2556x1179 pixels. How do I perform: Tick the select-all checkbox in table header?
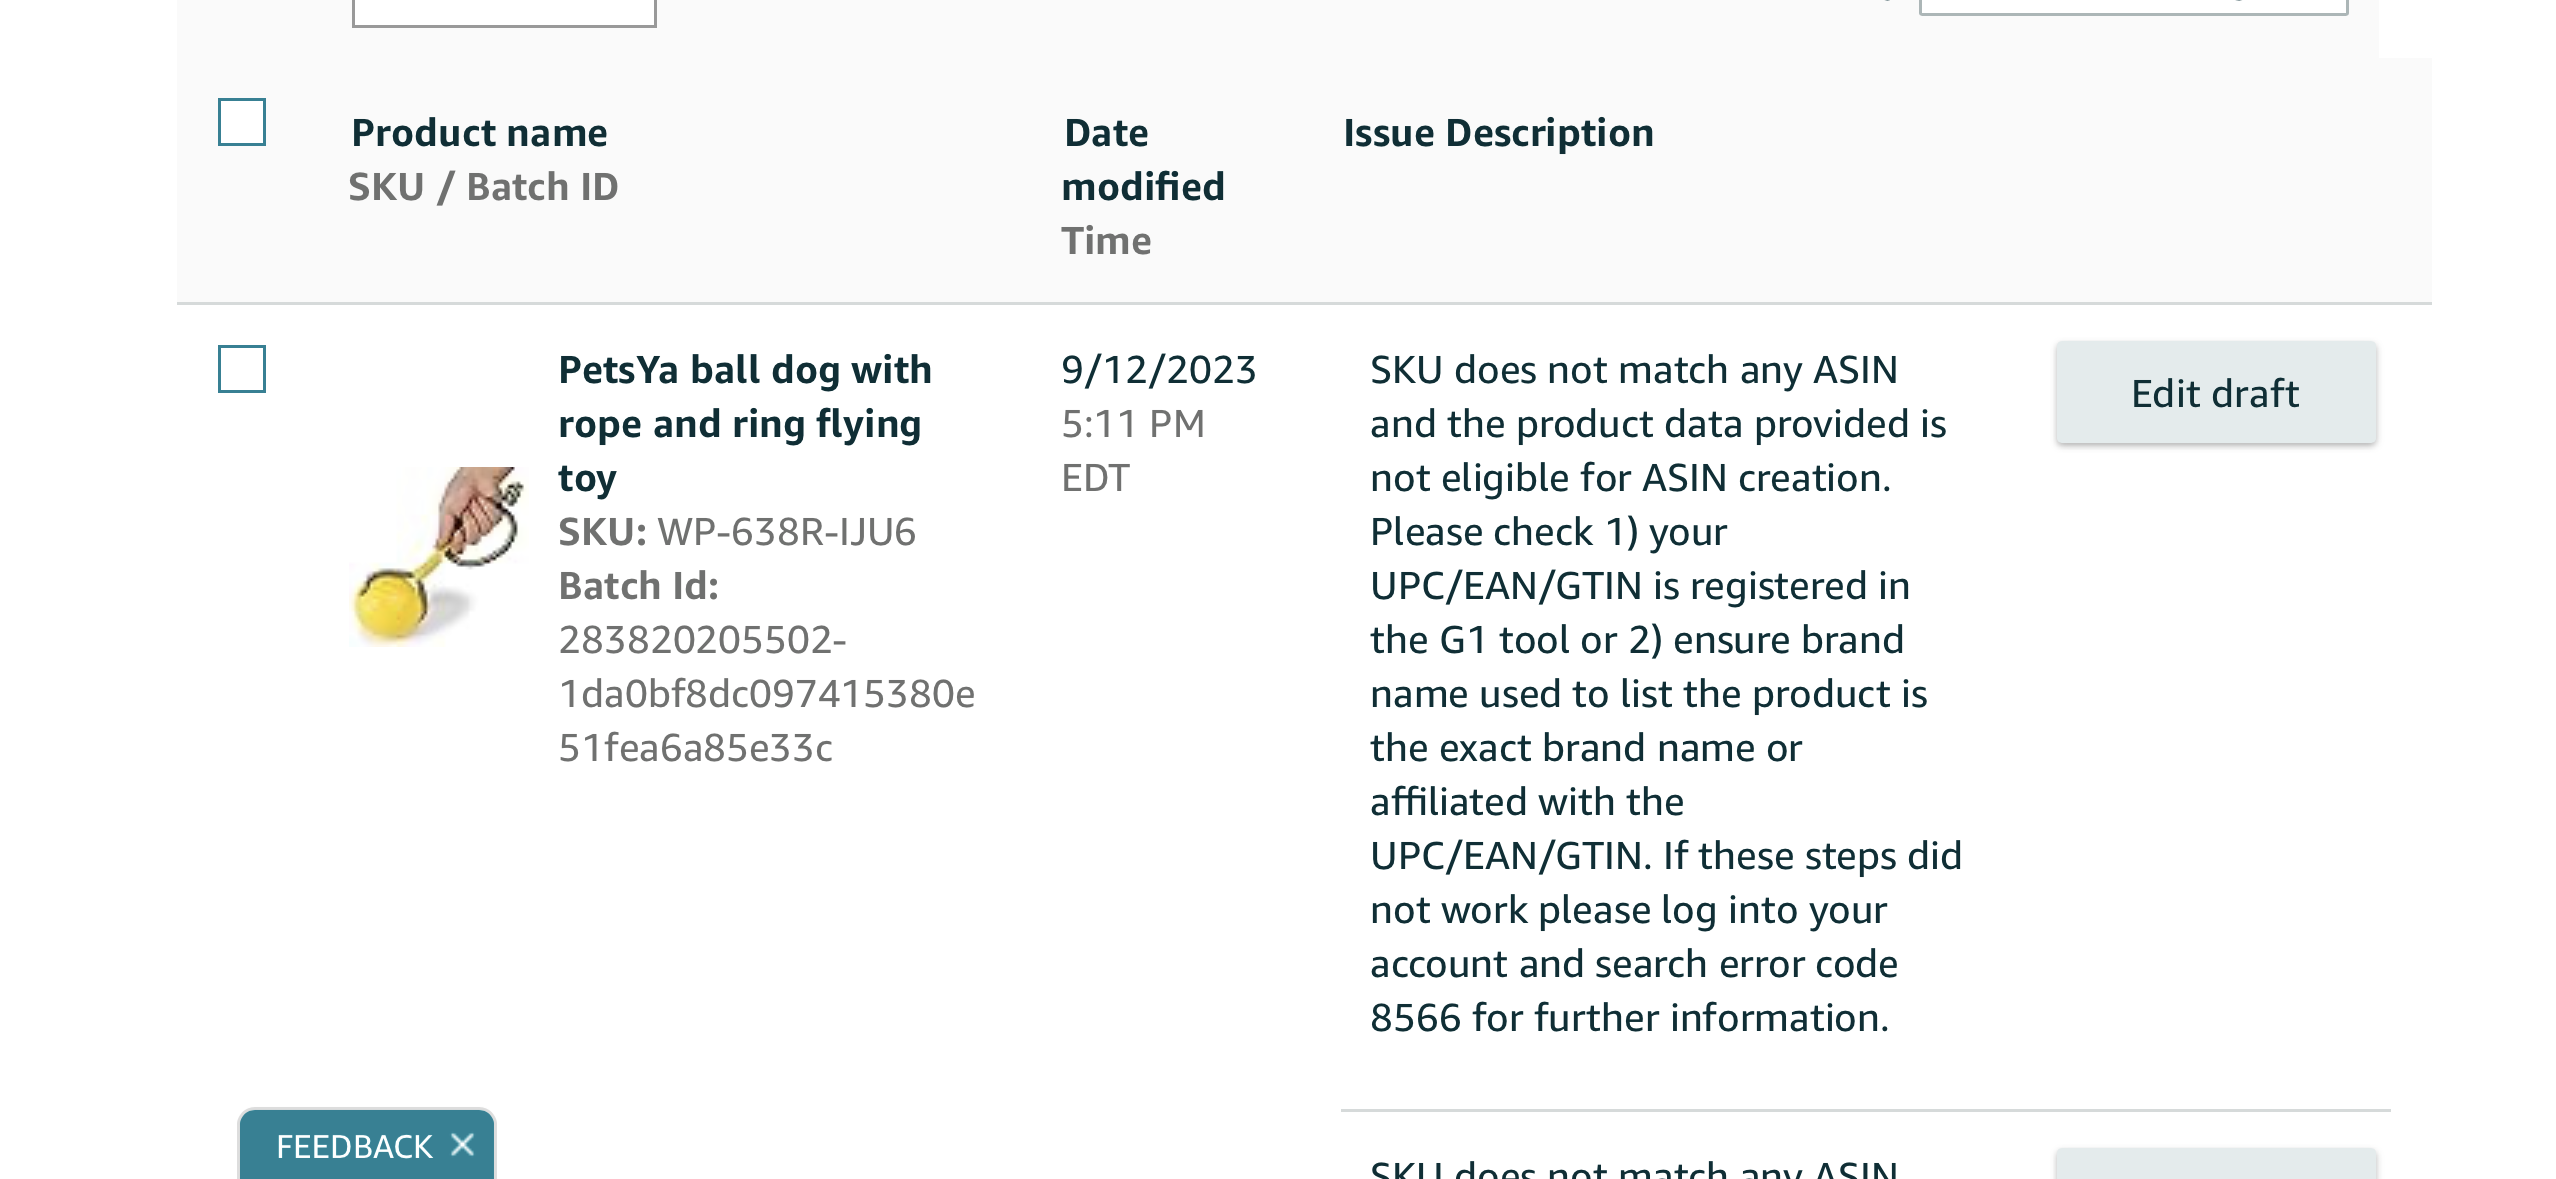point(242,122)
